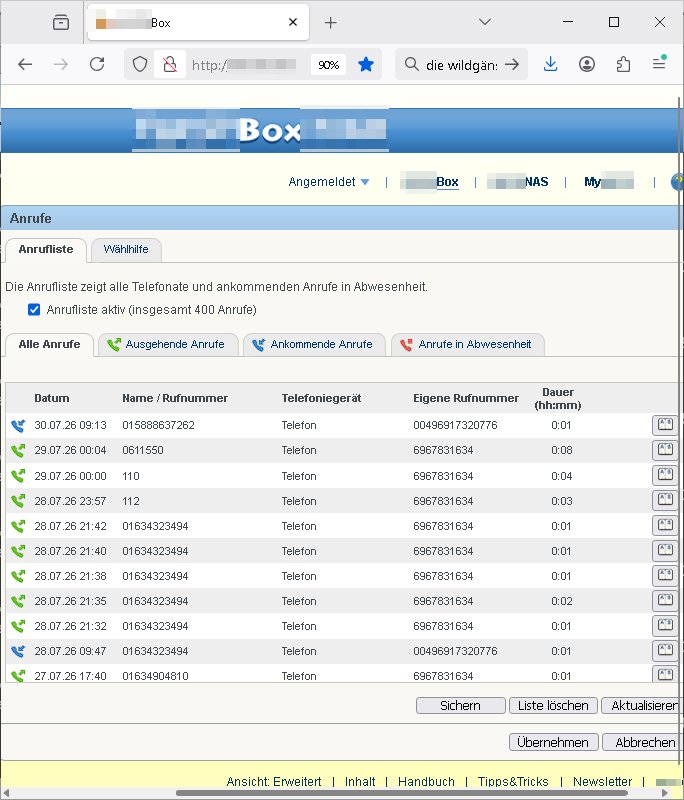Viewport: 684px width, 800px height.
Task: Click the horizontal scrollbar at page bottom
Action: tap(401, 793)
